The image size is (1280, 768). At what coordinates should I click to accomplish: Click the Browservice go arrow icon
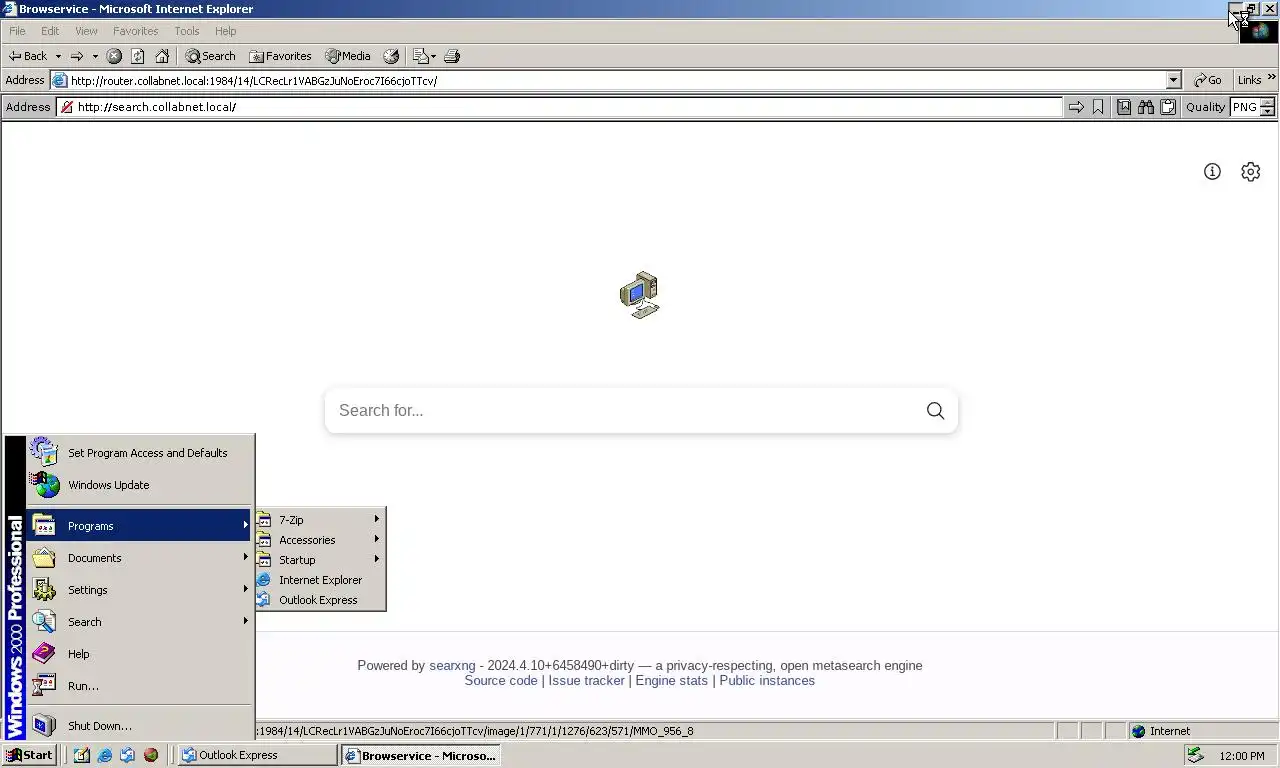coord(1076,107)
